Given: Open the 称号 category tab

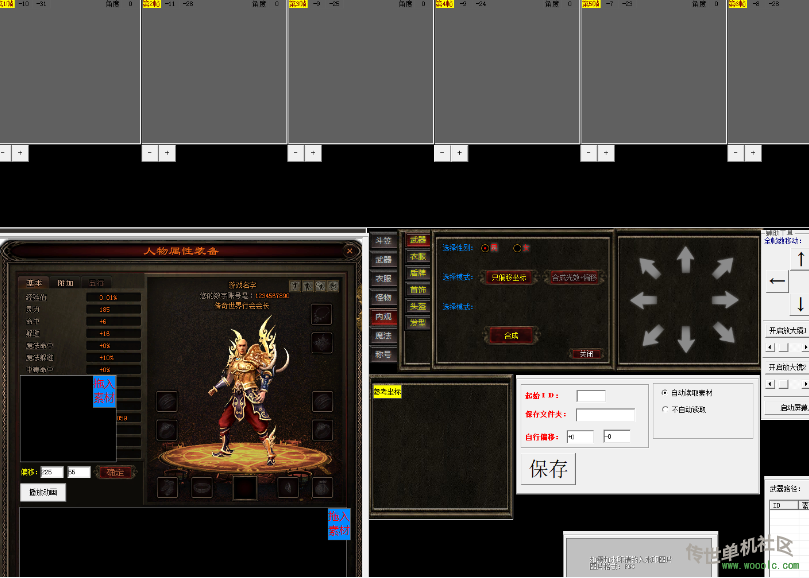Looking at the screenshot, I should [x=383, y=355].
